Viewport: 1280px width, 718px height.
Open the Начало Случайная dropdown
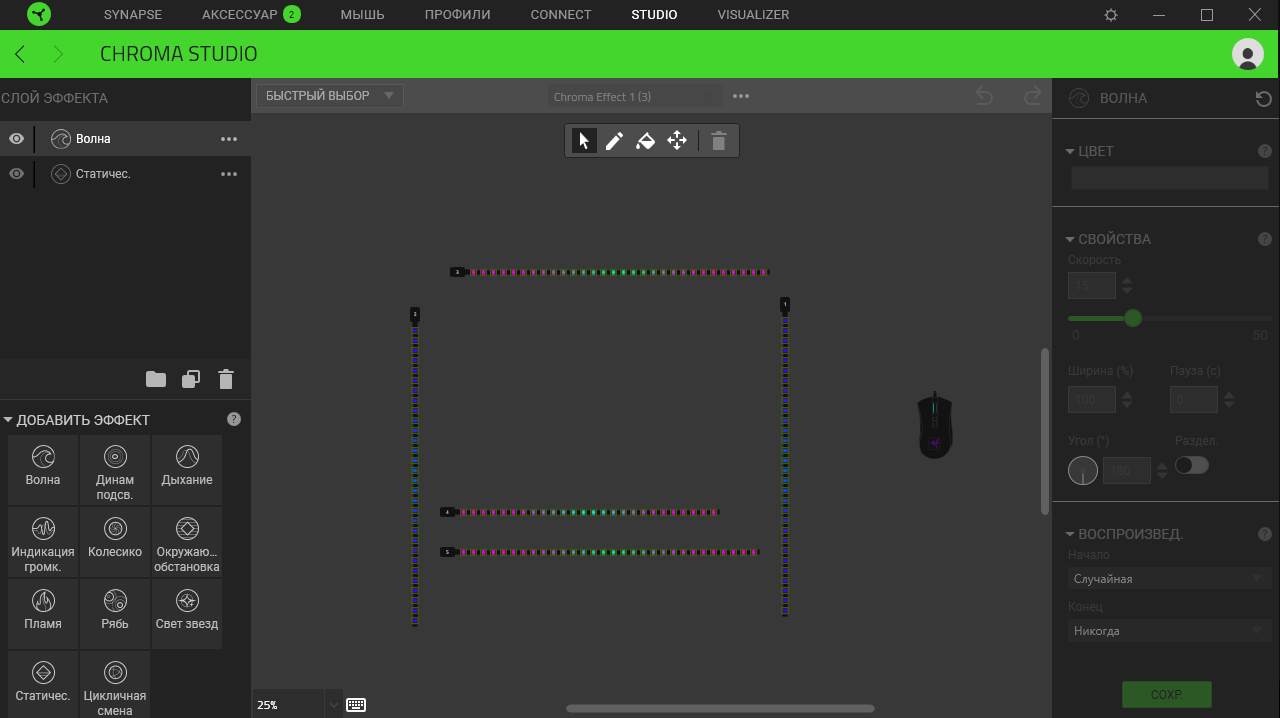click(x=1170, y=579)
